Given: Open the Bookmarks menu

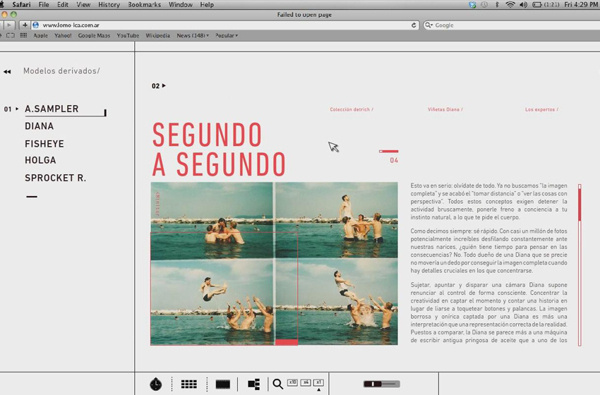Looking at the screenshot, I should point(144,5).
